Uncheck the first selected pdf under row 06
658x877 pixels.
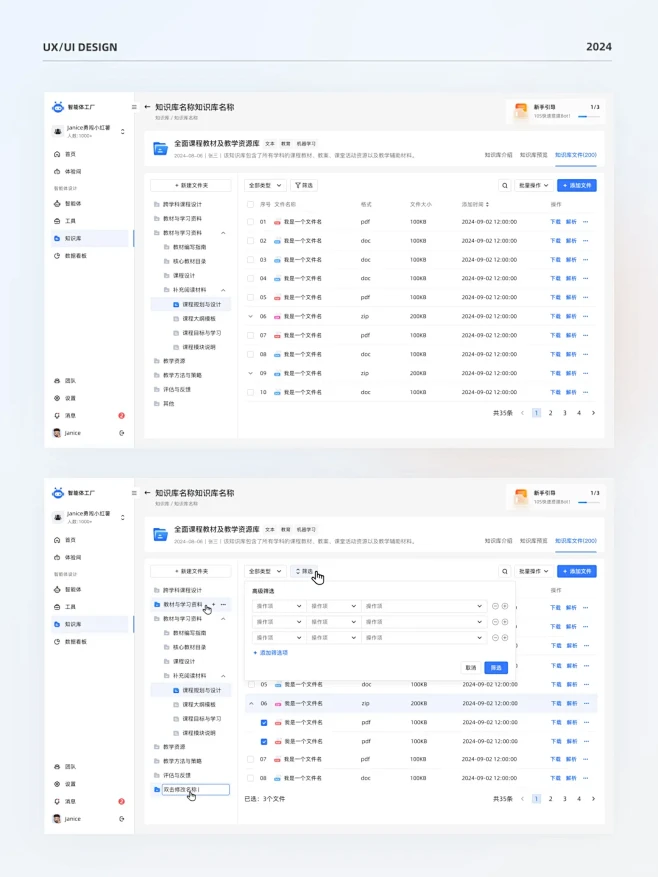pyautogui.click(x=264, y=722)
